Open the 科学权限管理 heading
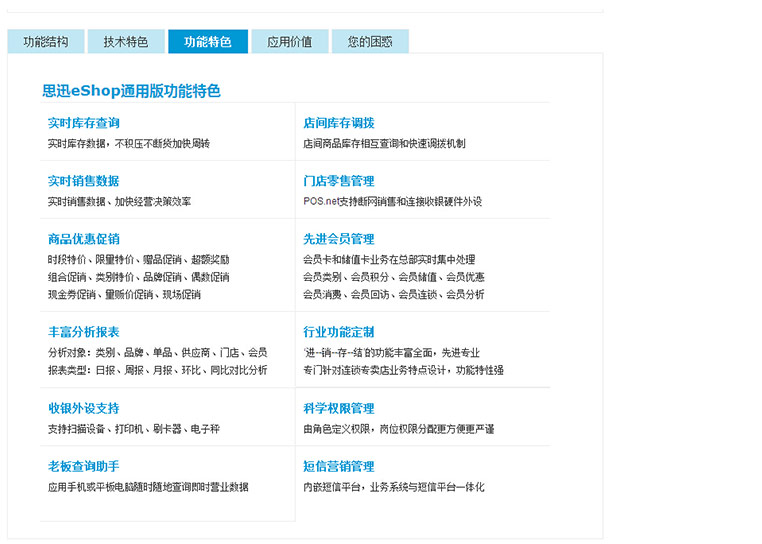The height and width of the screenshot is (544, 762). (x=339, y=408)
